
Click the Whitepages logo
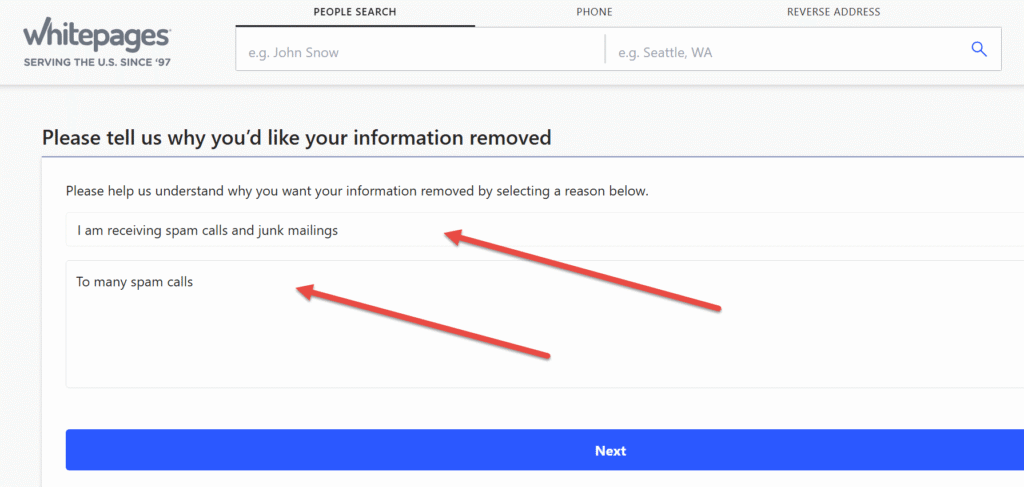point(97,35)
